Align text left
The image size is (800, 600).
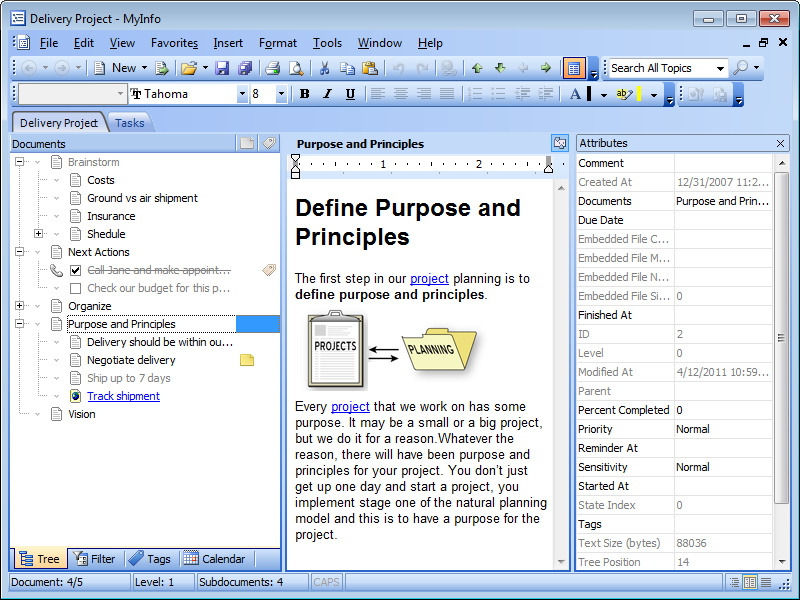tap(378, 94)
